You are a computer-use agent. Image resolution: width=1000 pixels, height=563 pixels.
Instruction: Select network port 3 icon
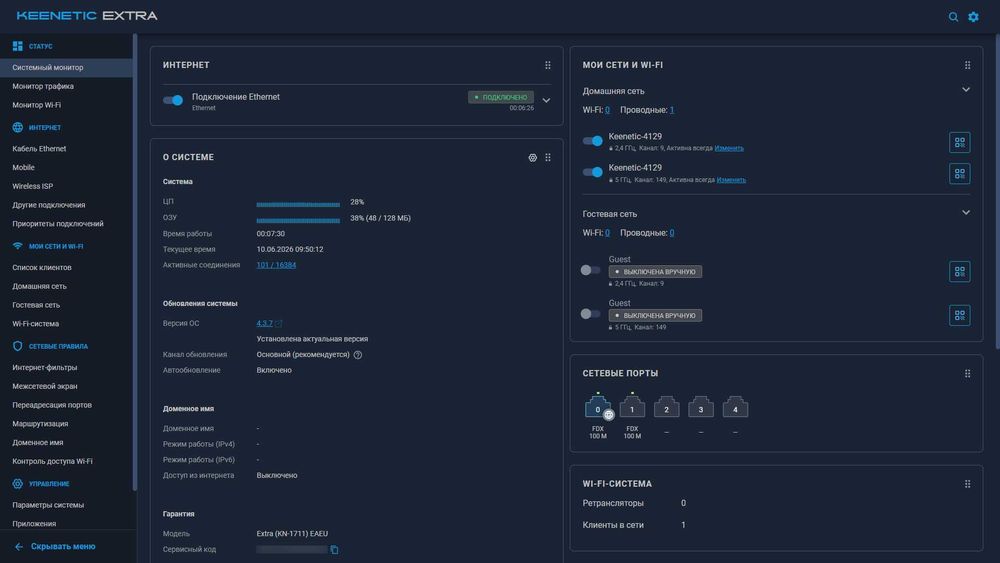point(701,407)
